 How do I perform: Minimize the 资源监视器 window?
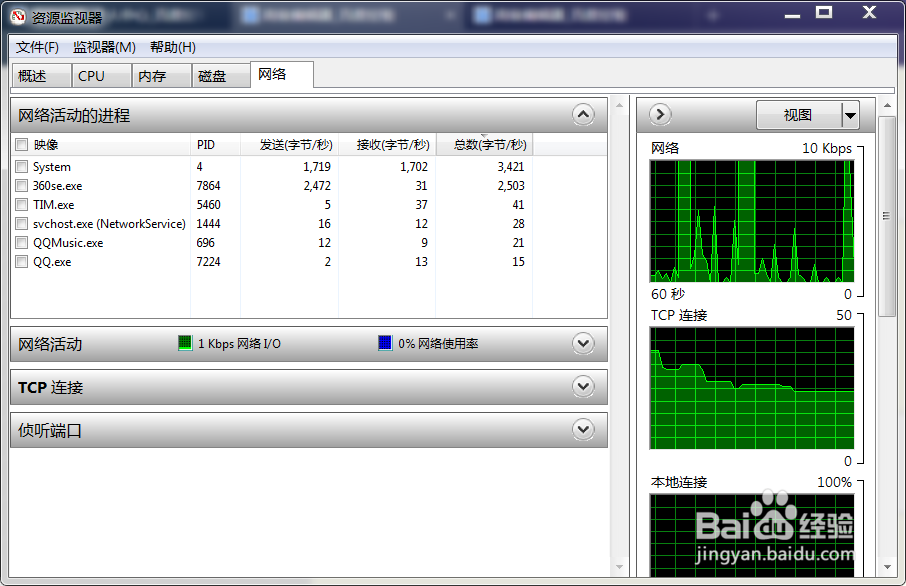[792, 14]
